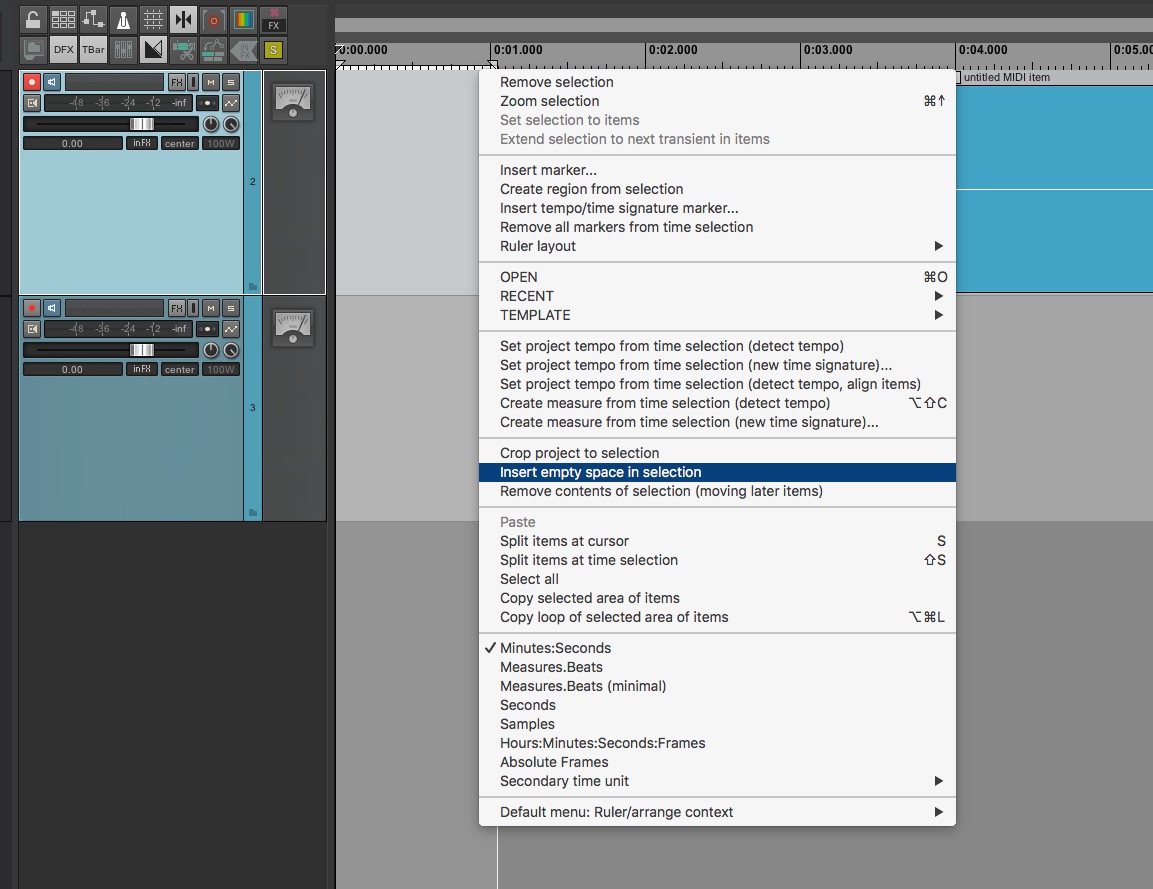Click track 2 pan knob
The height and width of the screenshot is (889, 1153).
211,124
